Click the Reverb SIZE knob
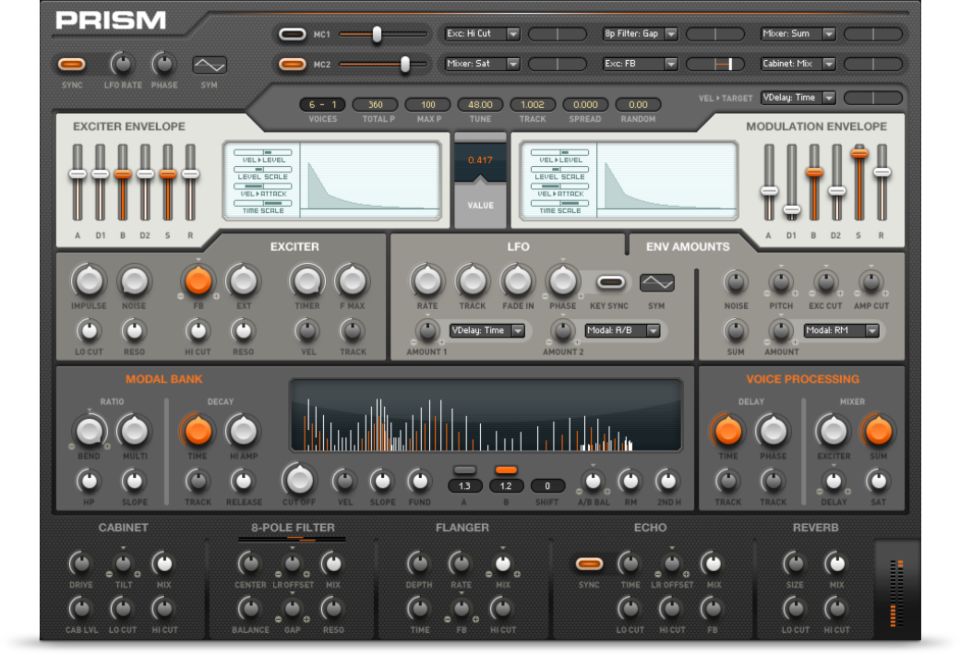960x655 pixels. point(795,563)
